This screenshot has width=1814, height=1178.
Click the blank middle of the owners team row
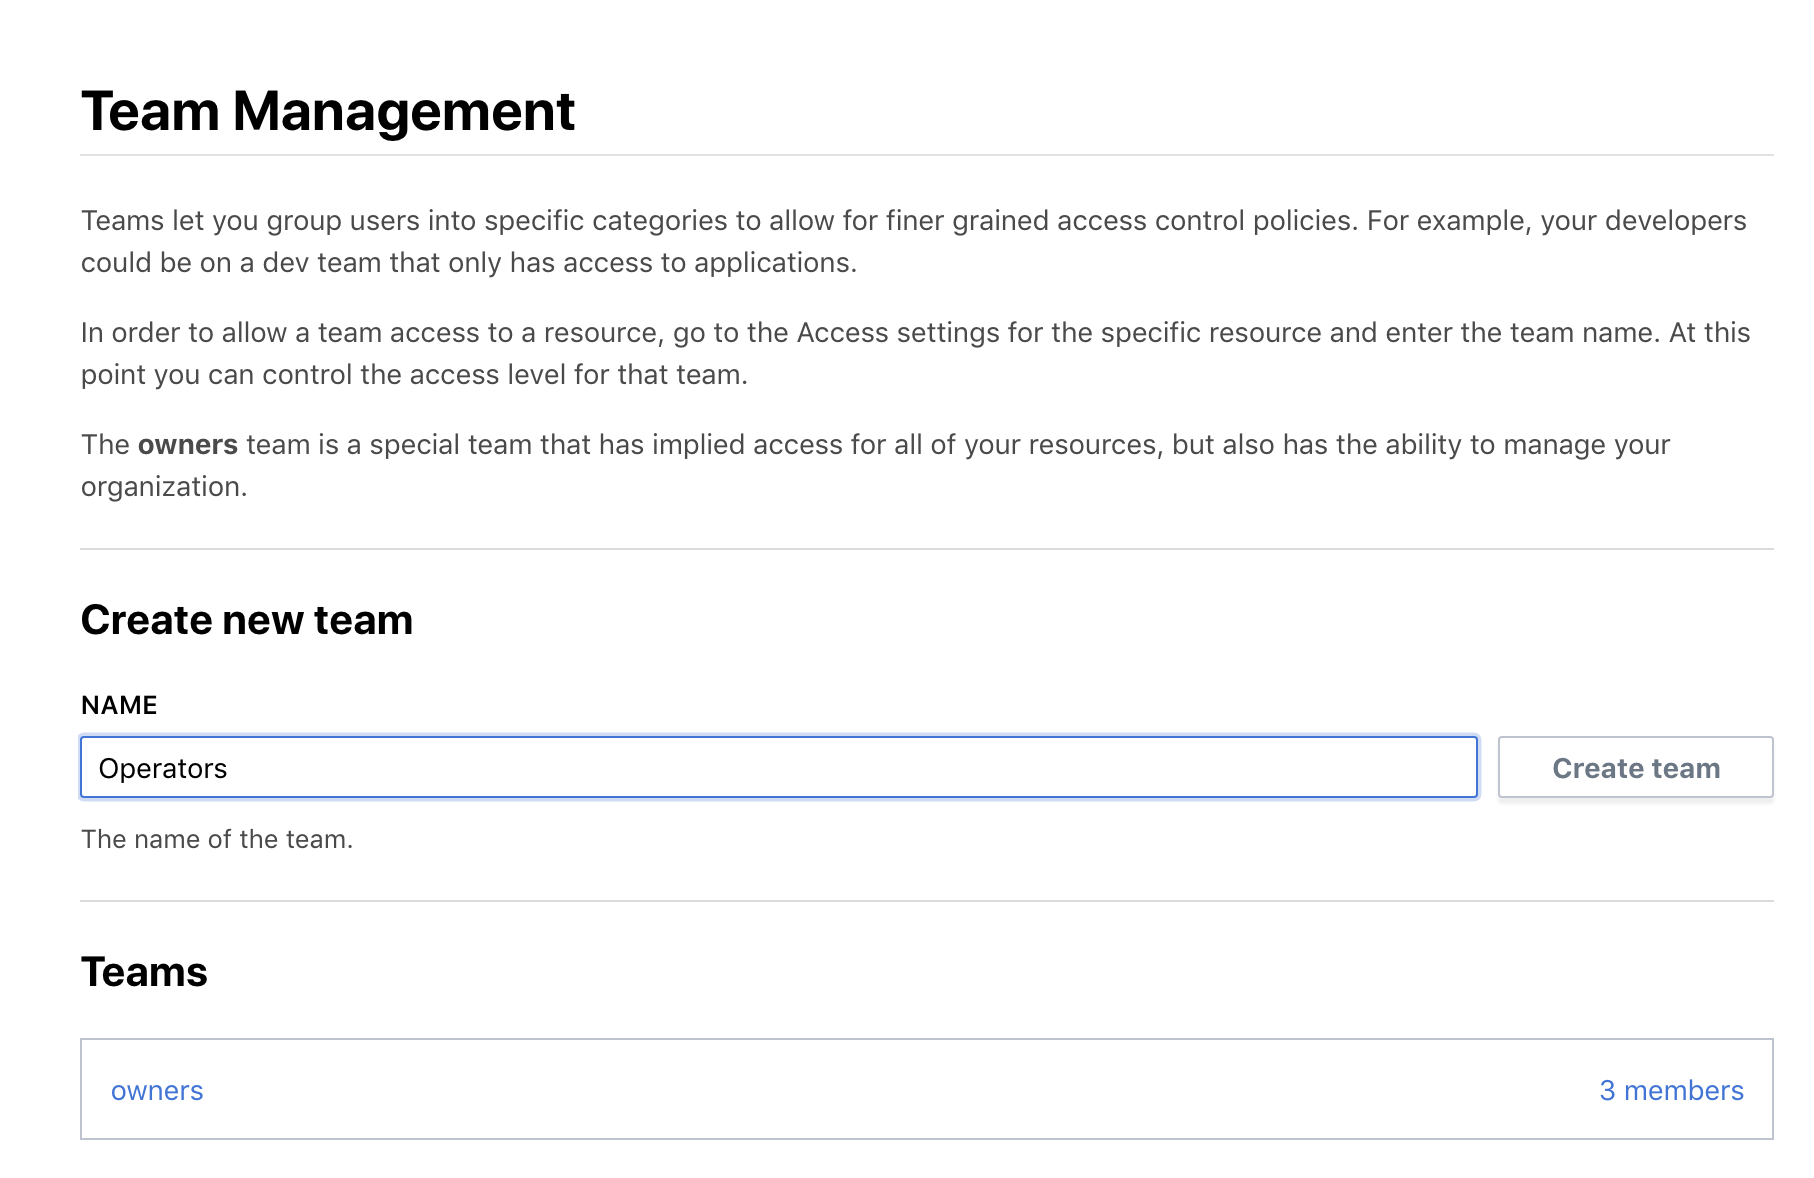click(x=900, y=1090)
